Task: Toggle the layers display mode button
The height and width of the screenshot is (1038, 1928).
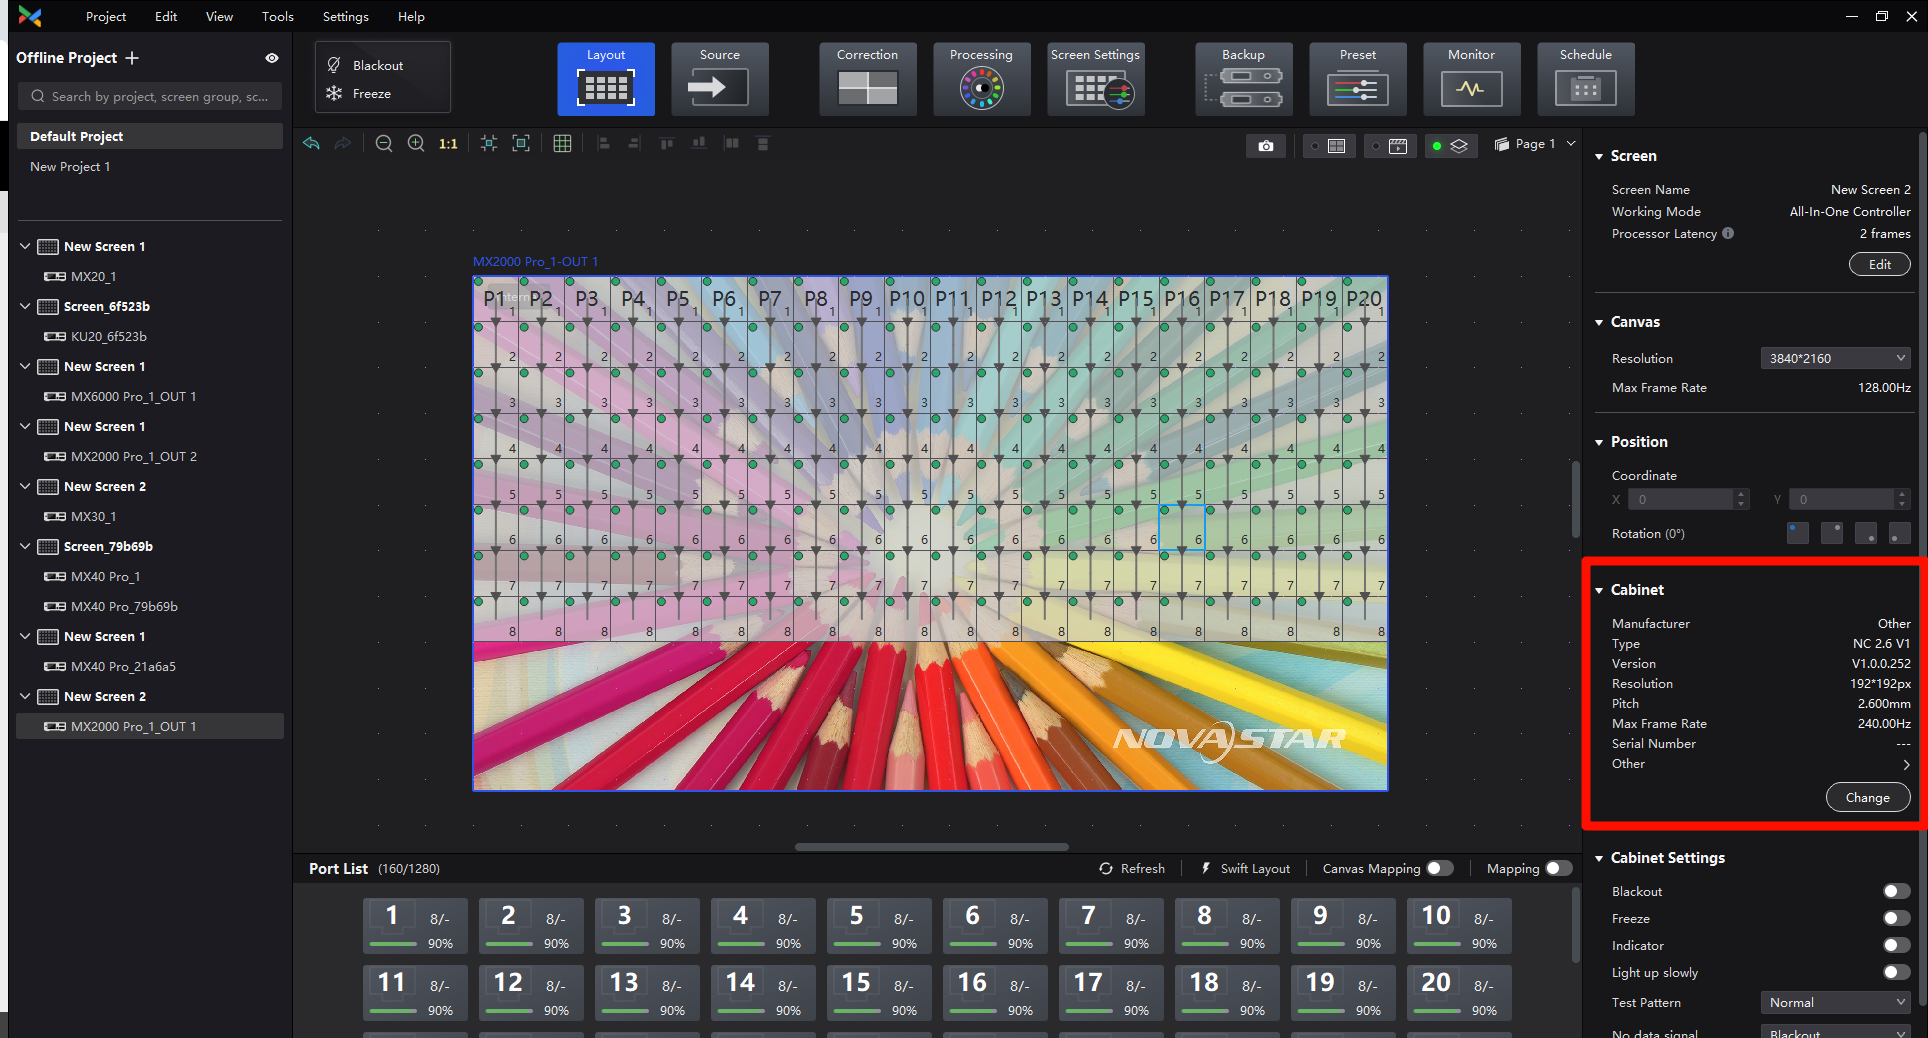Action: tap(1450, 146)
